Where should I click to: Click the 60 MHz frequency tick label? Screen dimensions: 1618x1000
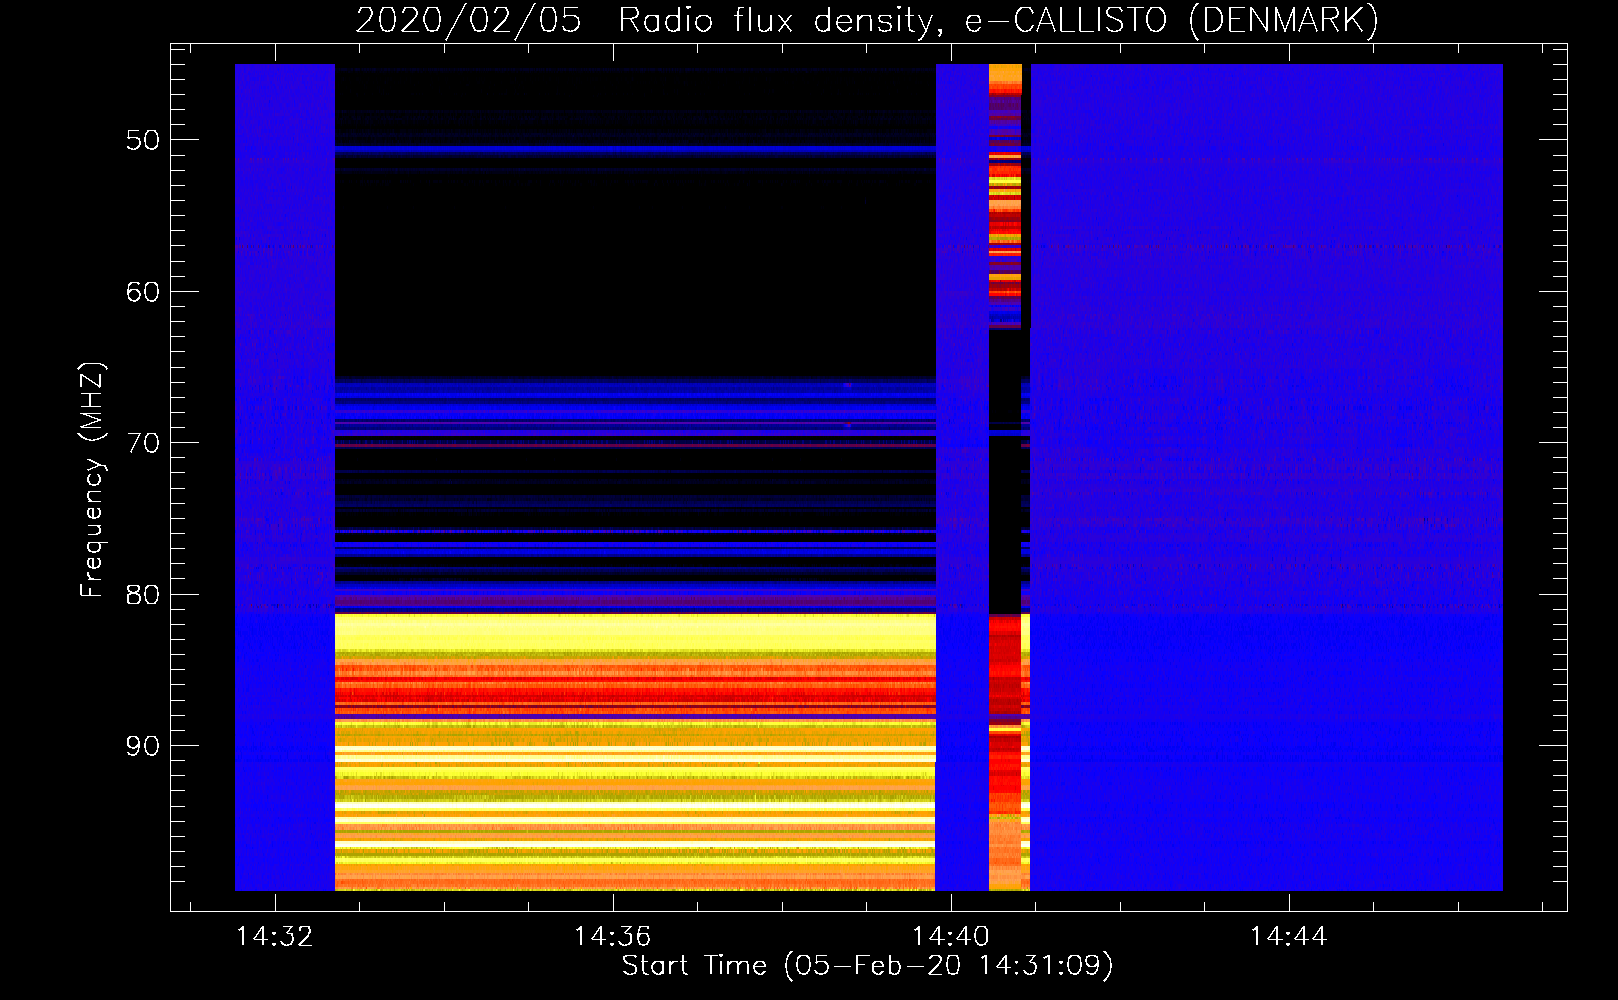pos(143,292)
